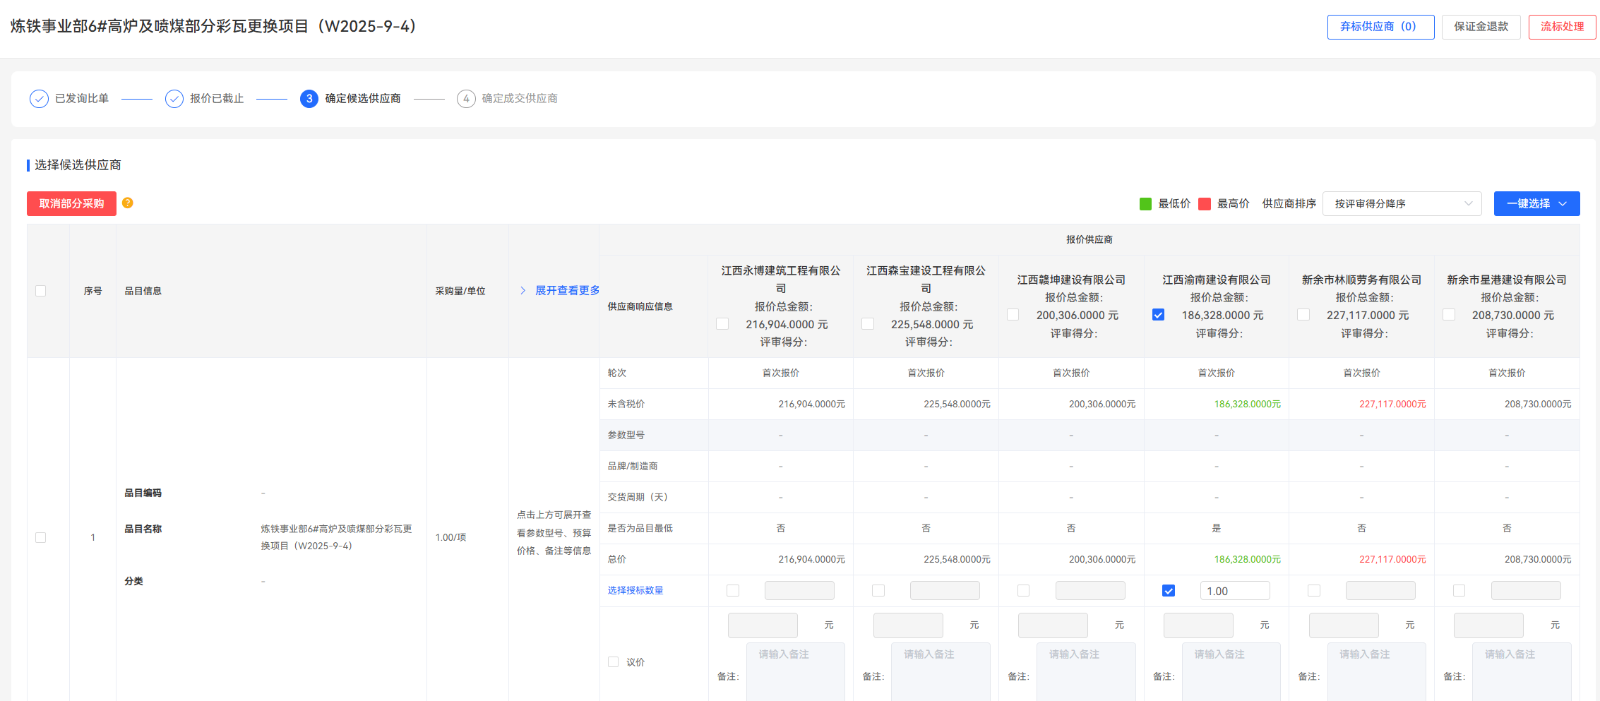Select supplier 江西永博建筑工程有限公司 checkbox
This screenshot has width=1600, height=701.
point(723,324)
